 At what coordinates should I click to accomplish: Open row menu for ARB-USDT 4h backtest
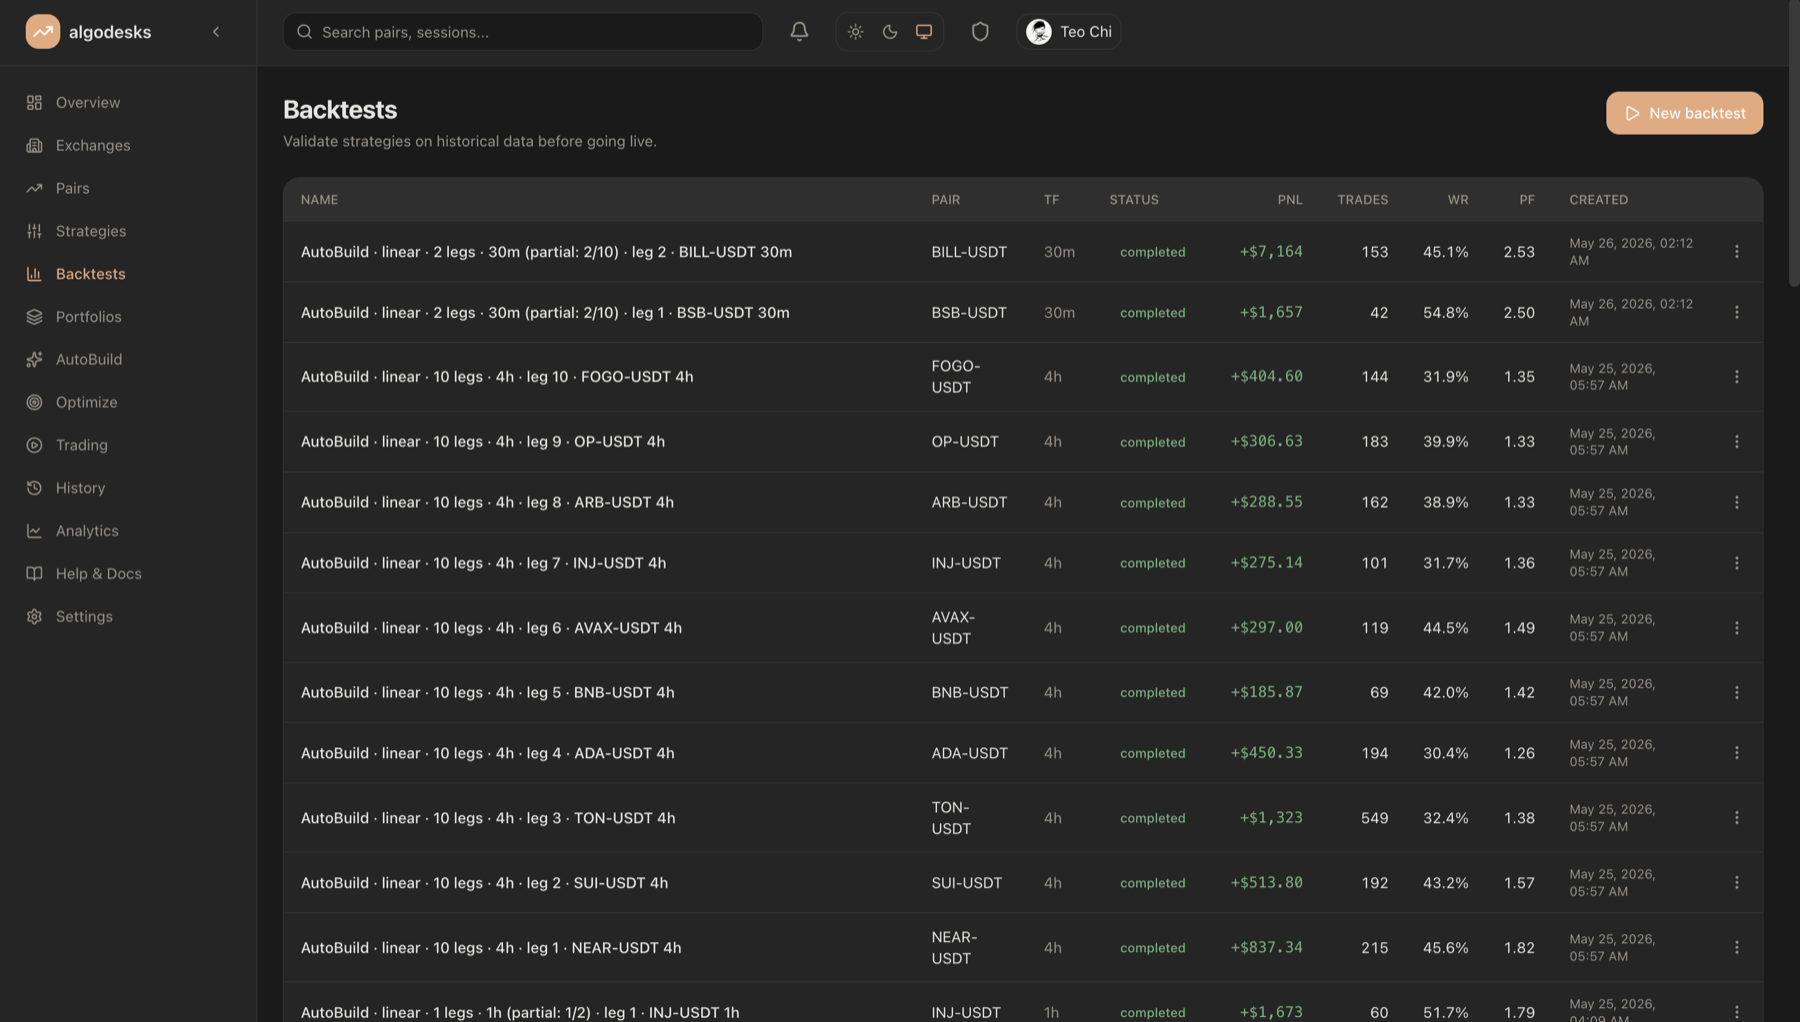[1737, 503]
